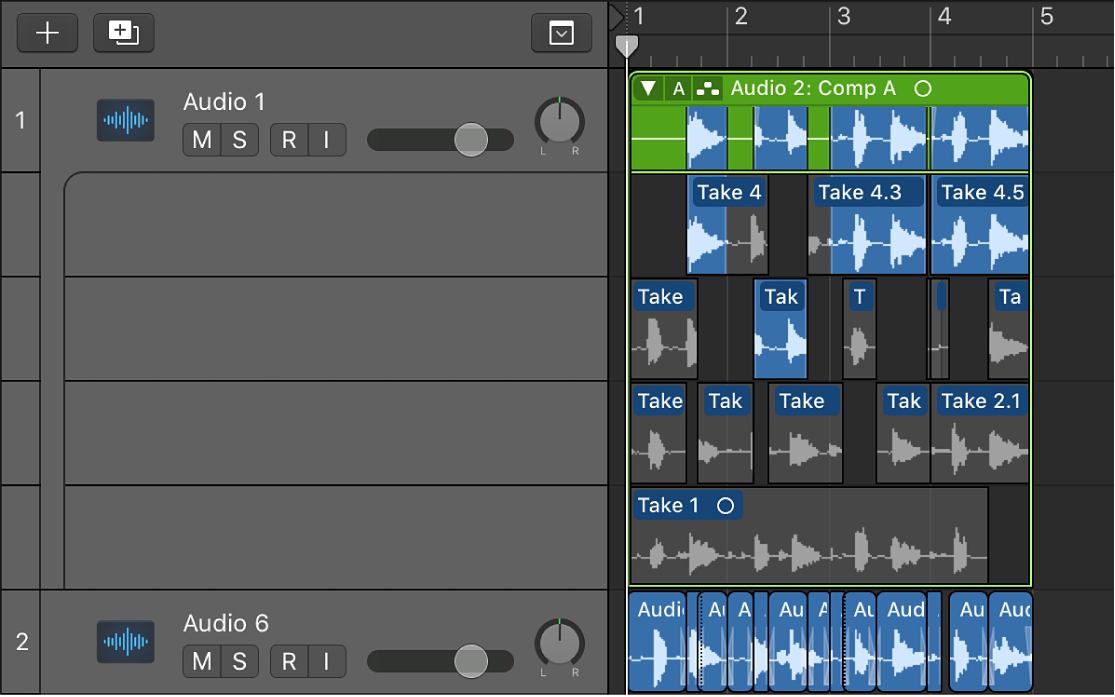Click the circle icon next to Take 1
1115x697 pixels.
click(728, 506)
